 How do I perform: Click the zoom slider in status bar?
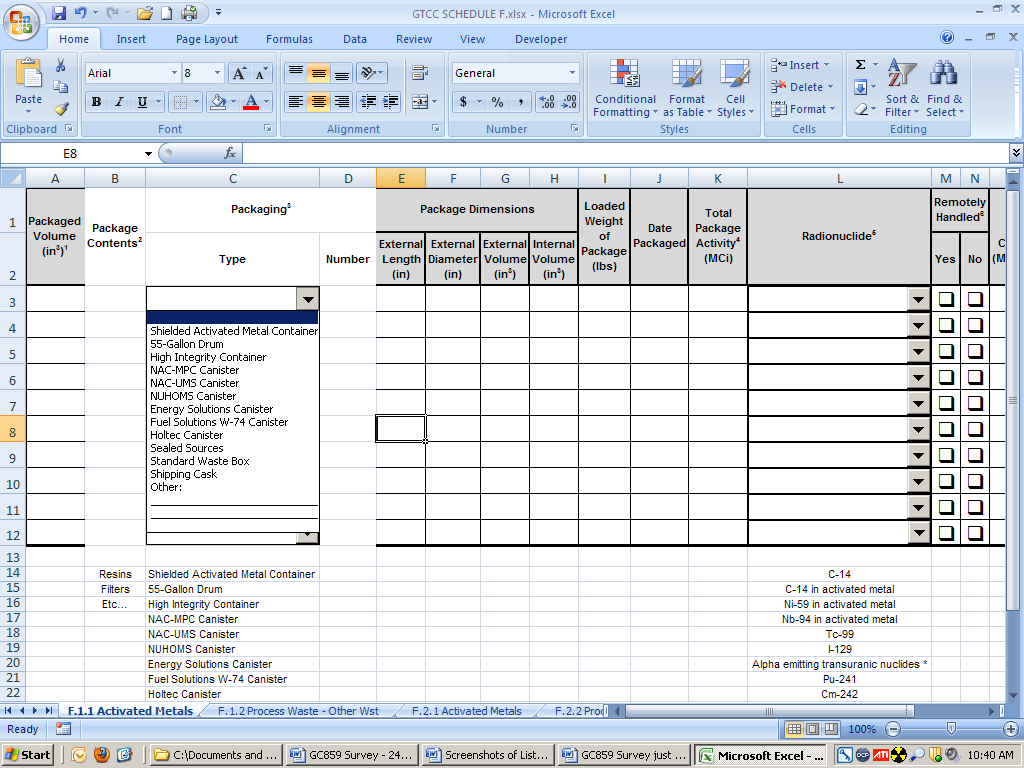coord(950,729)
